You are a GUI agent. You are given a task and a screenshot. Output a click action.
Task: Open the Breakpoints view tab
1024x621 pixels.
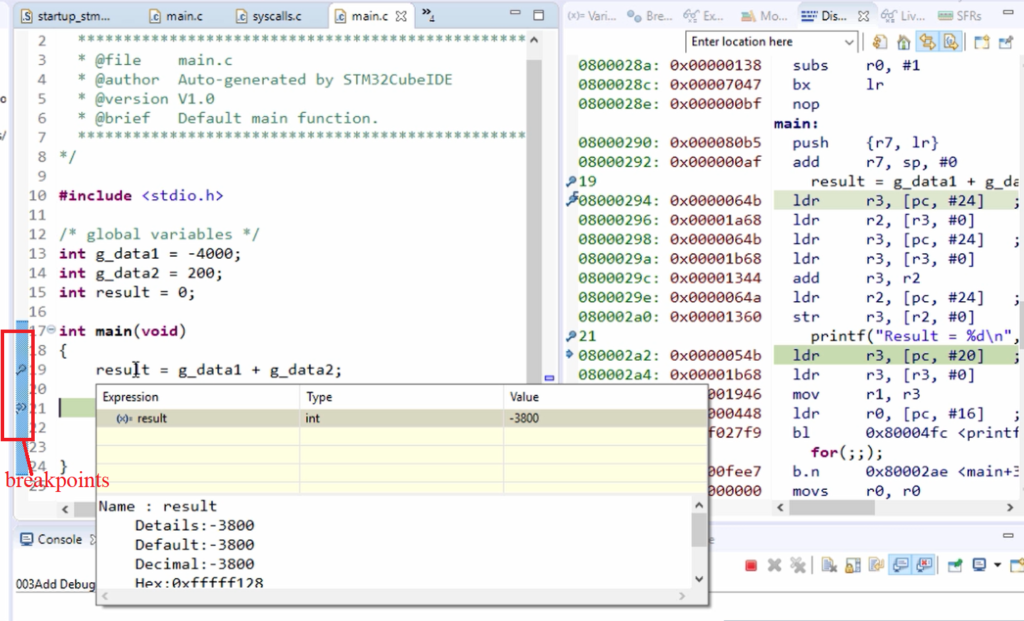click(x=650, y=16)
